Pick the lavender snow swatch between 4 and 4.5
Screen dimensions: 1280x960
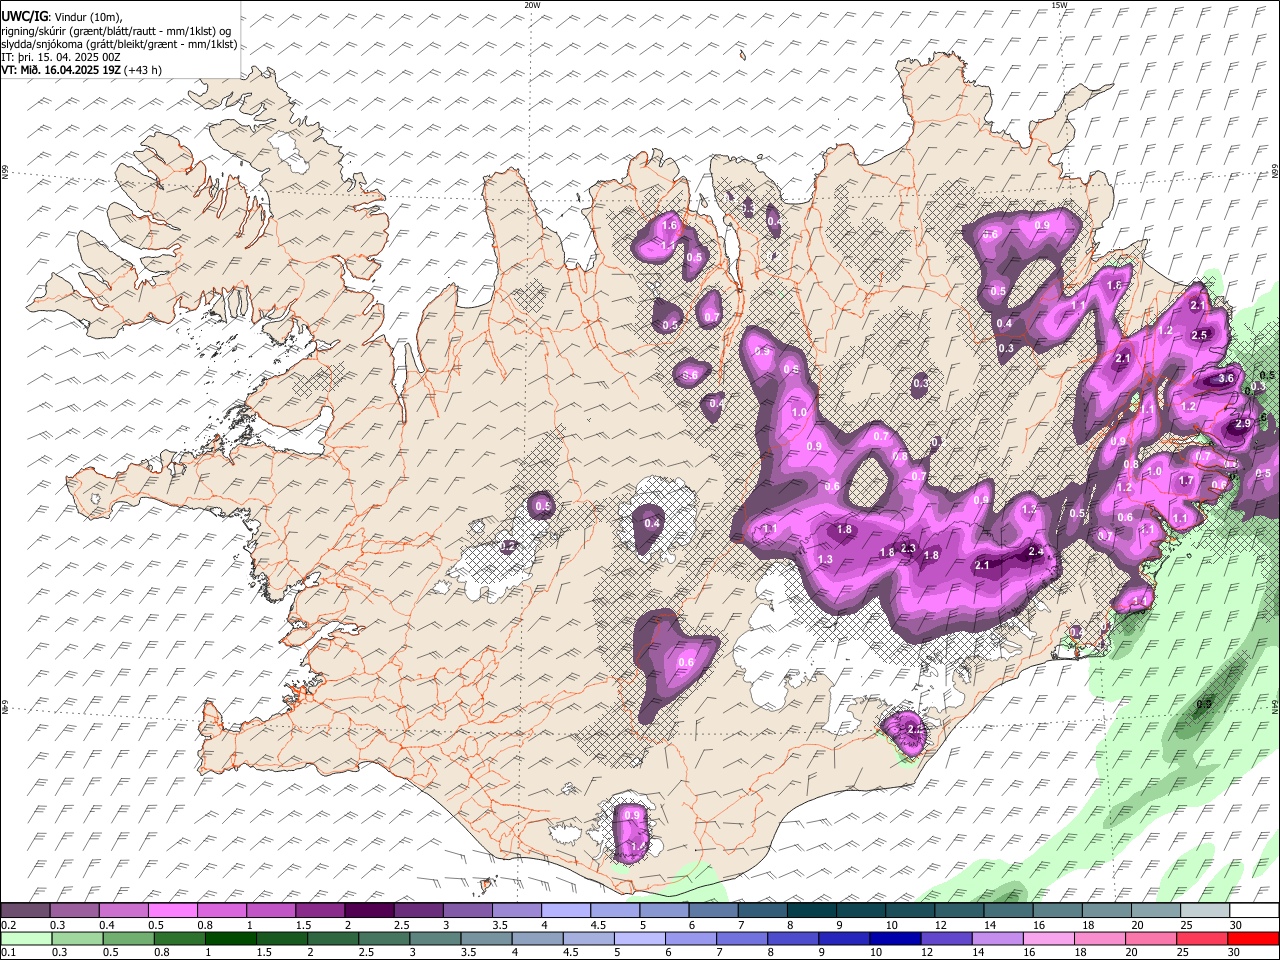[565, 911]
